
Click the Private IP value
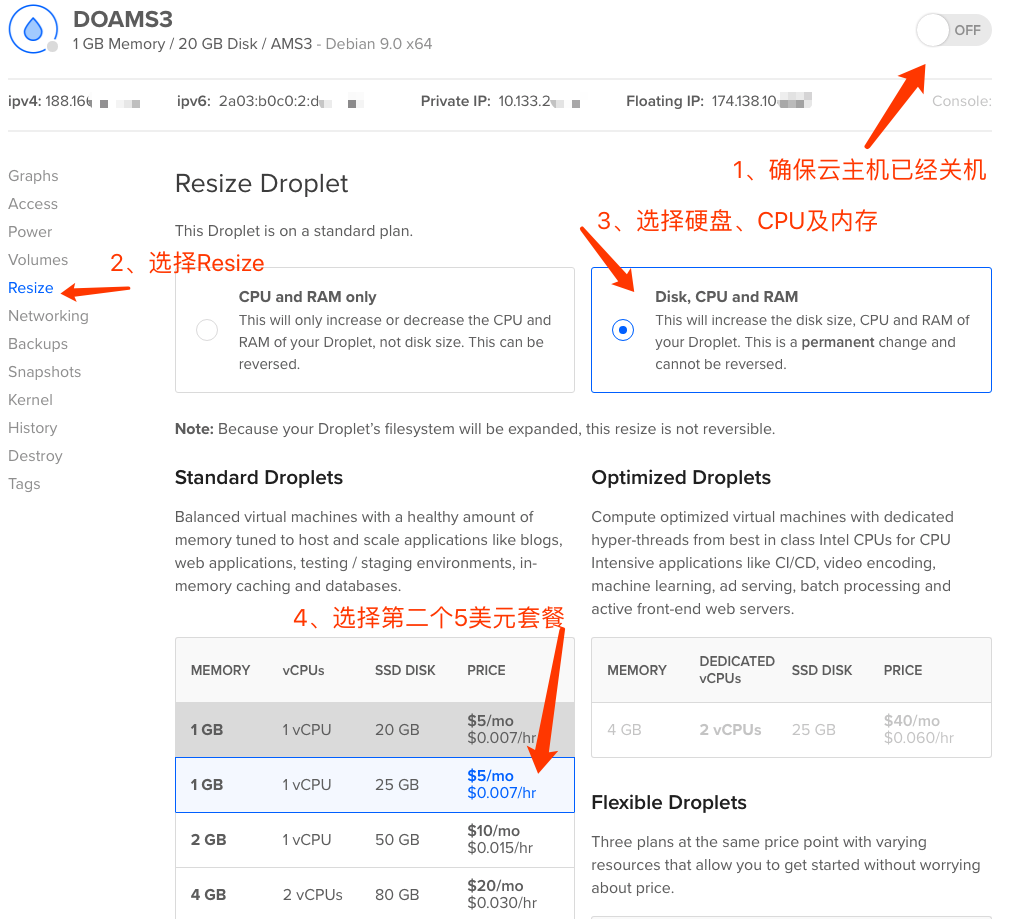point(539,101)
